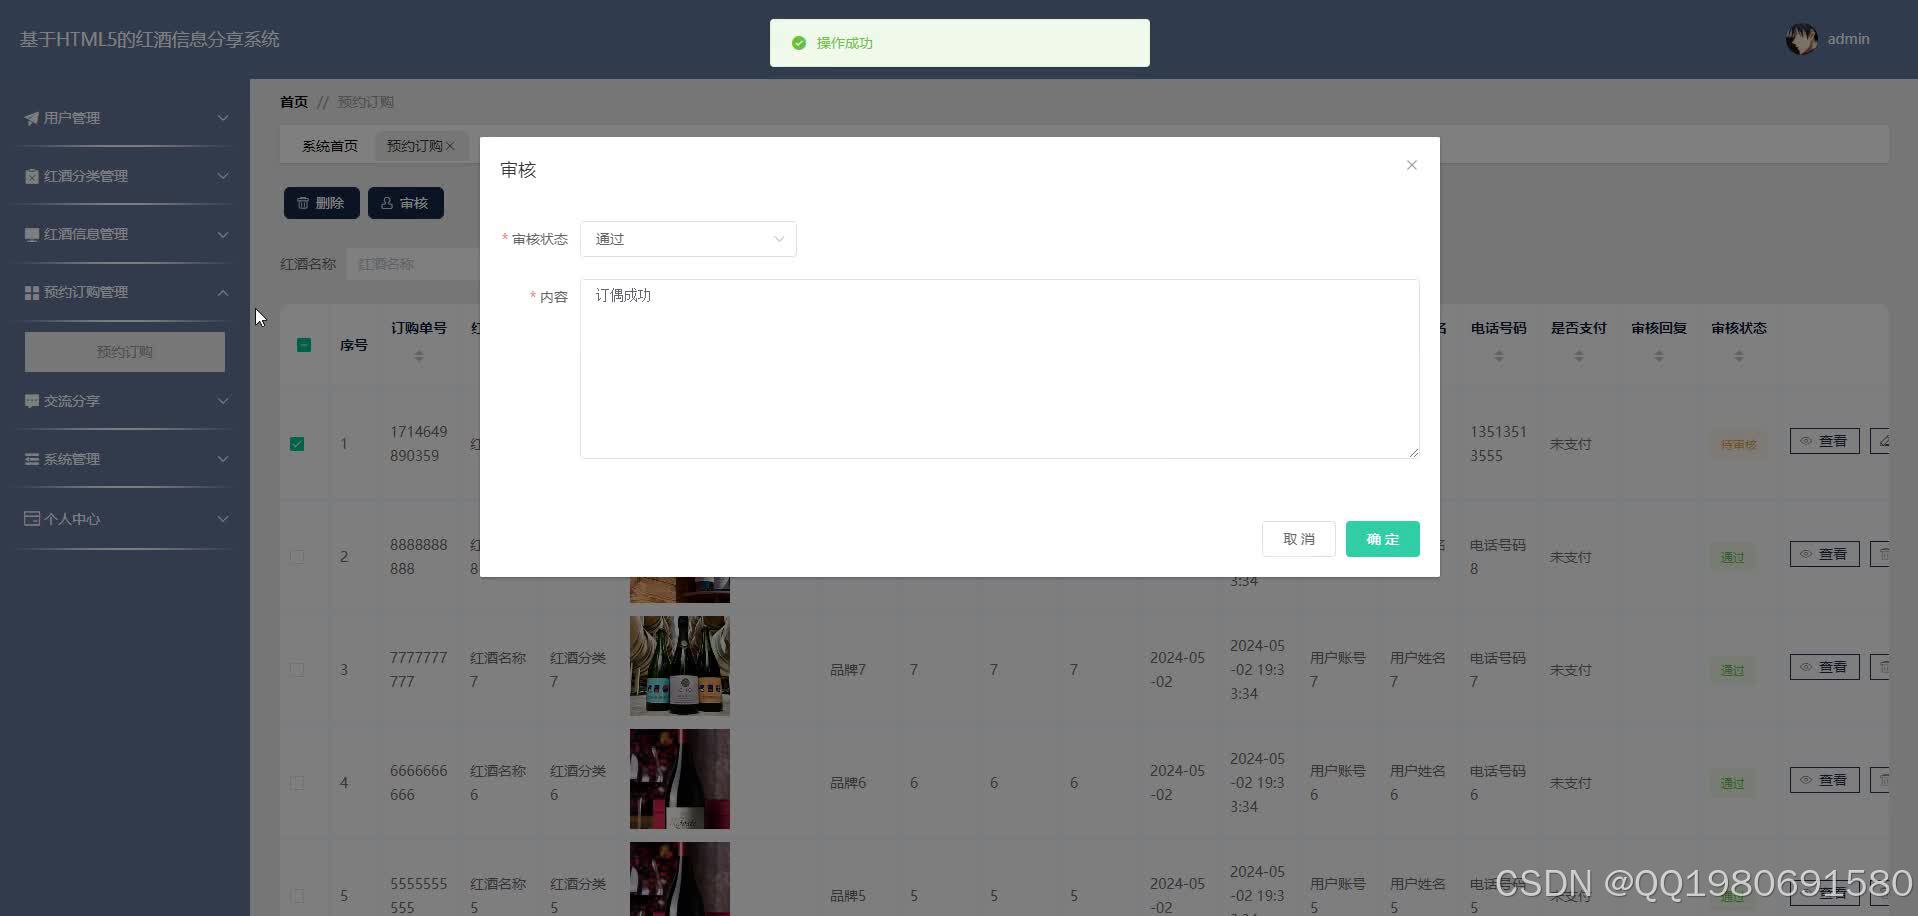Expand the 个人中心 chevron

pyautogui.click(x=223, y=519)
